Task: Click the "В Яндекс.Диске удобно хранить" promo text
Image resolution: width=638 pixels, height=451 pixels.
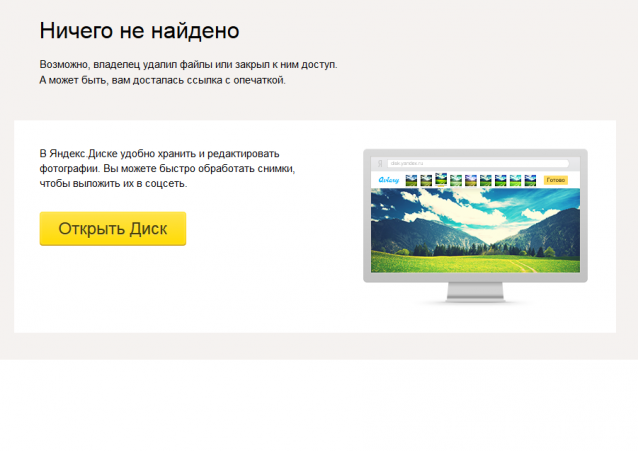Action: (159, 153)
